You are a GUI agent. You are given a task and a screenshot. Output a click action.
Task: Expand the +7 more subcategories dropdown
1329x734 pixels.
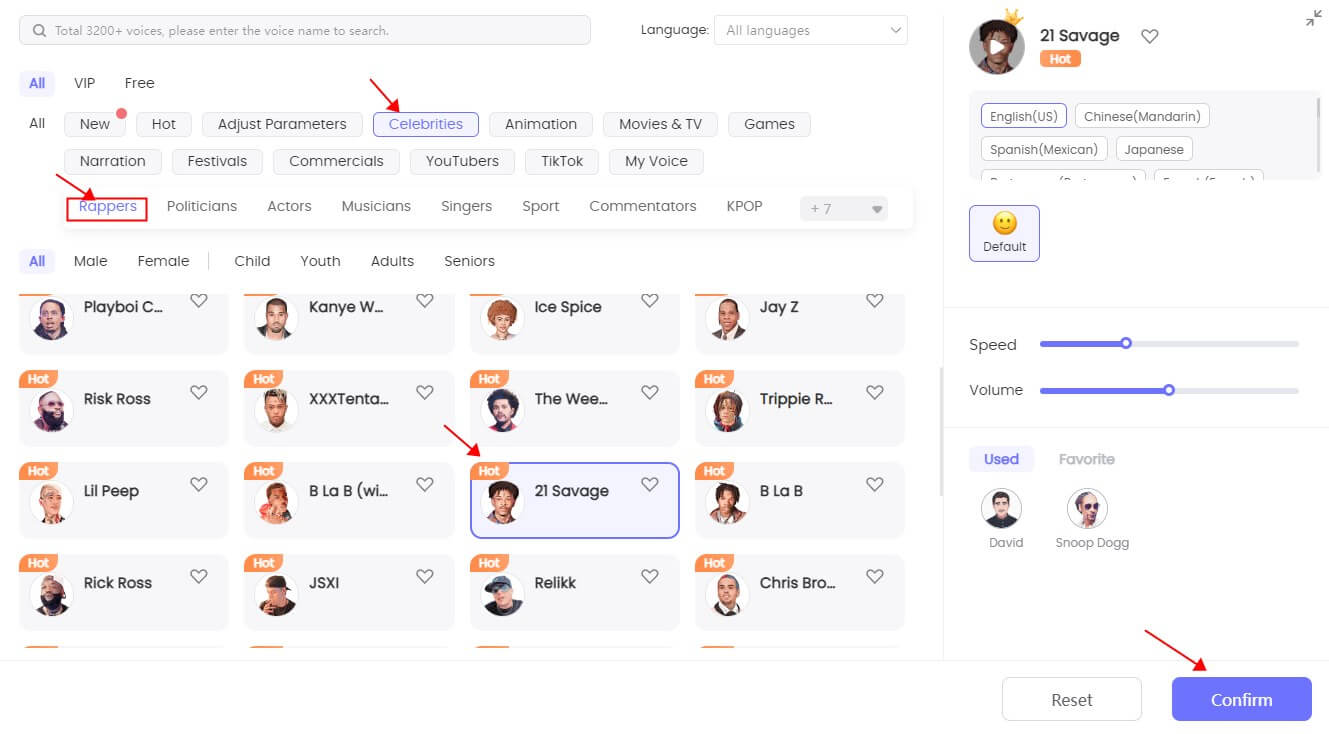(843, 208)
